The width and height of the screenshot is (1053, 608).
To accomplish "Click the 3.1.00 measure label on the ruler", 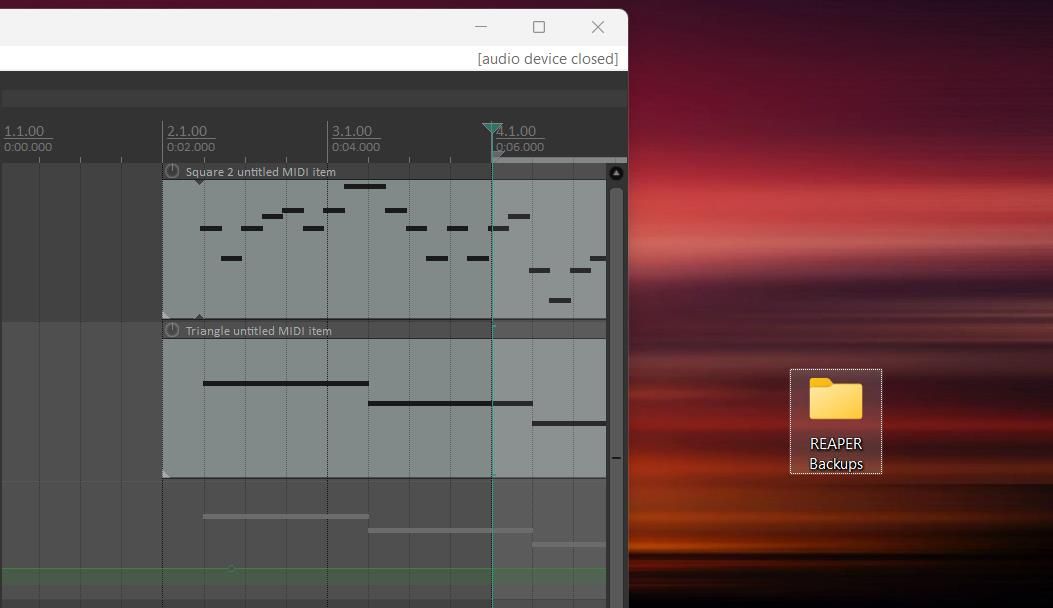I will 353,131.
